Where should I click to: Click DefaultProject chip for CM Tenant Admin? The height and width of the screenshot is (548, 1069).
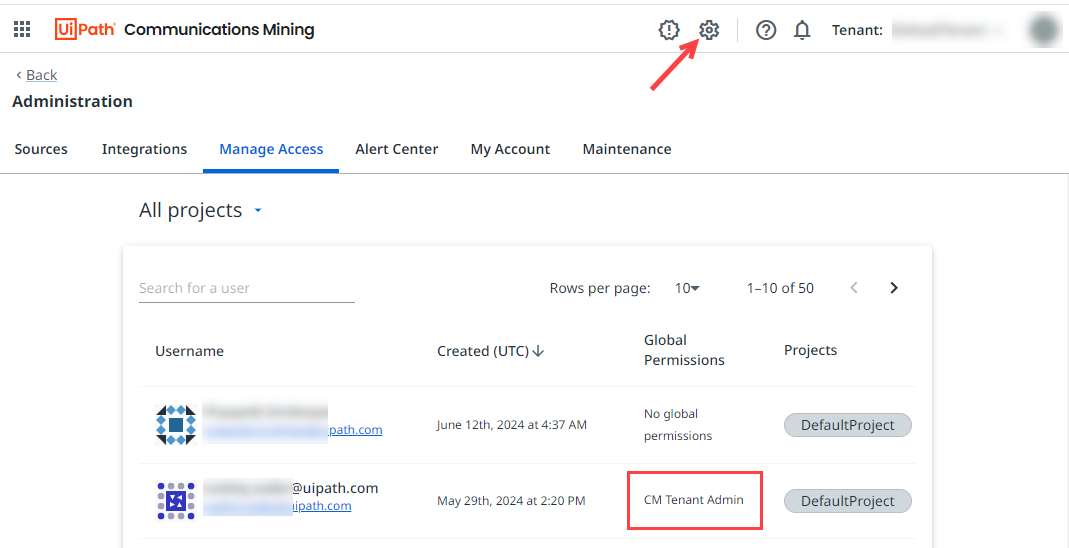pyautogui.click(x=847, y=501)
